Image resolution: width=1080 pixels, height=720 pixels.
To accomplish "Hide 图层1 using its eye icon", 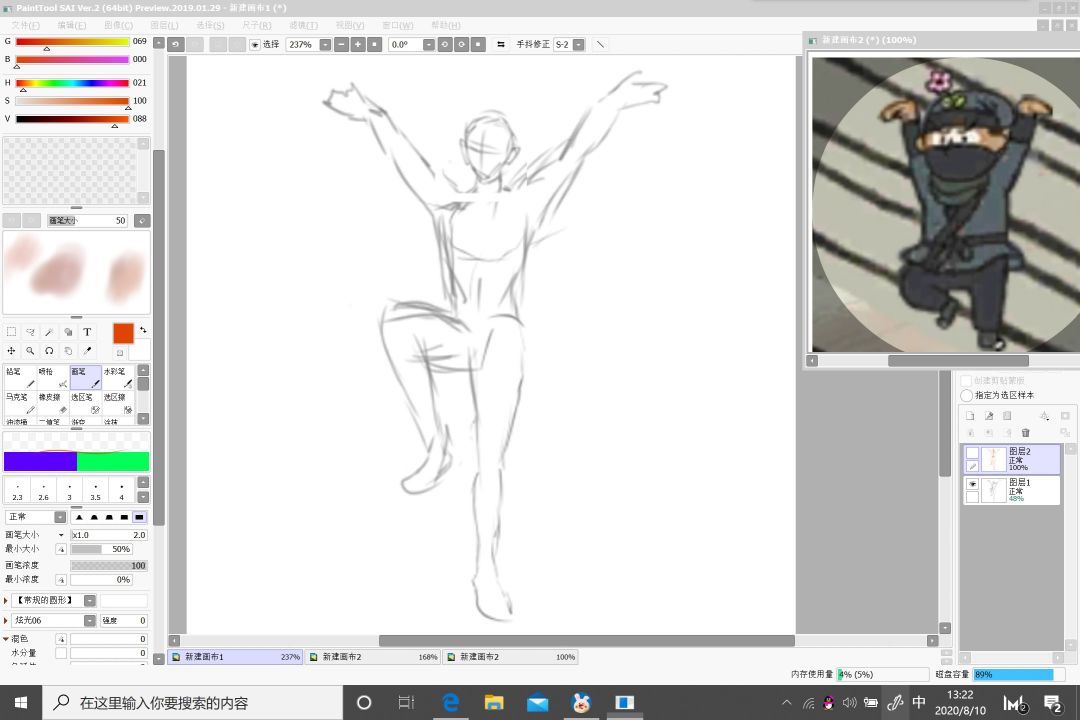I will (972, 483).
